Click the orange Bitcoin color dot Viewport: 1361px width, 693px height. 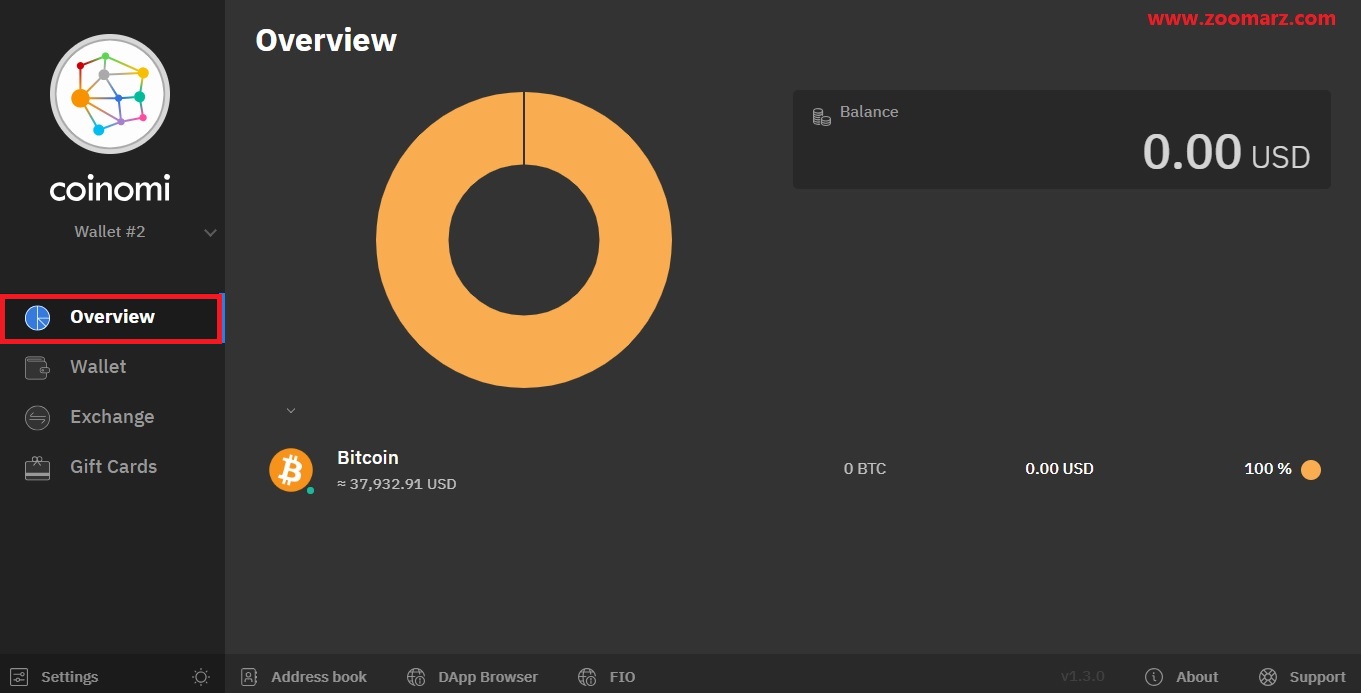1311,470
